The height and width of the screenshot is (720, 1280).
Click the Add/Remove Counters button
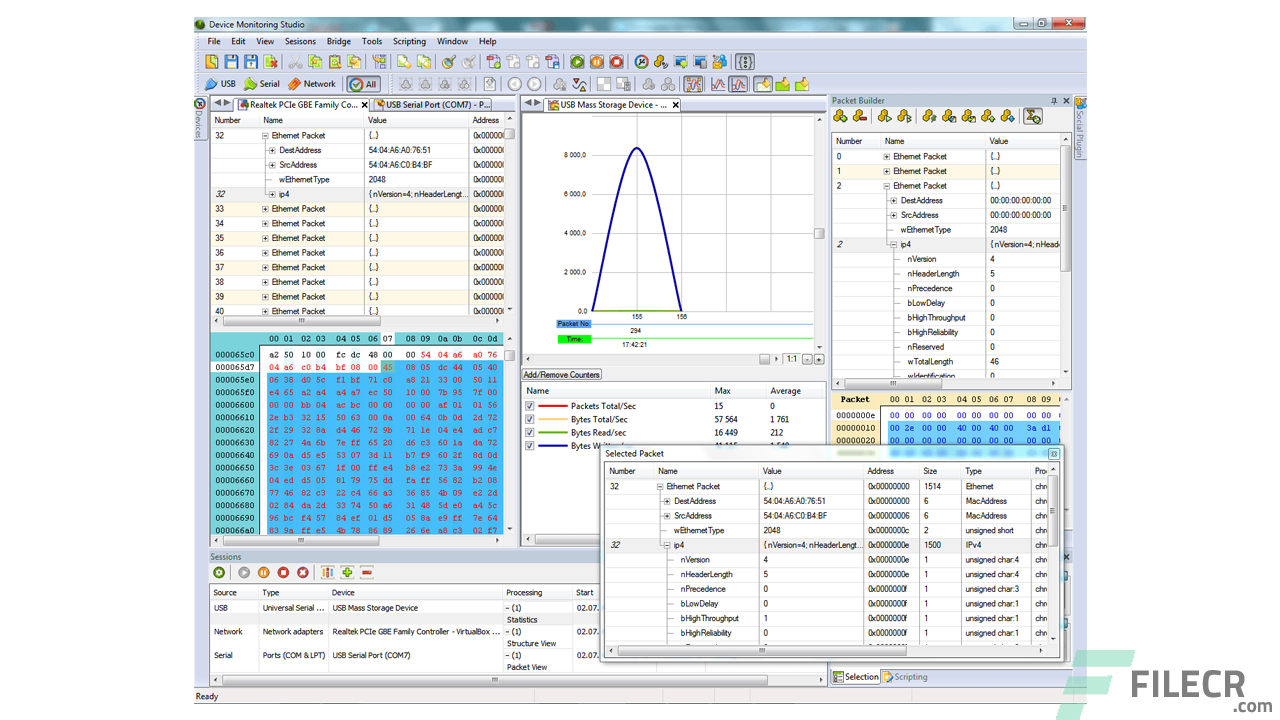coord(562,374)
